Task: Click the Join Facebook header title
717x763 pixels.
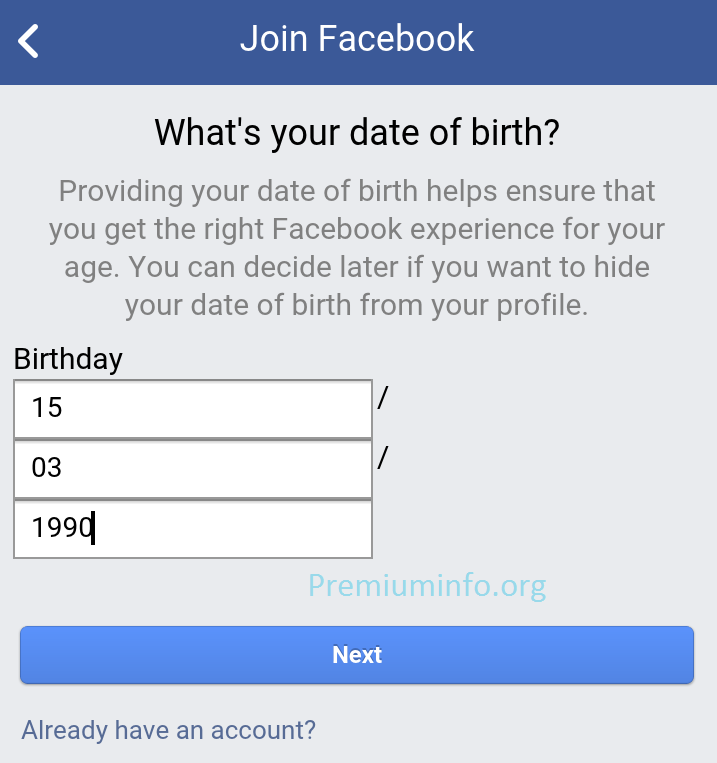Action: point(357,38)
